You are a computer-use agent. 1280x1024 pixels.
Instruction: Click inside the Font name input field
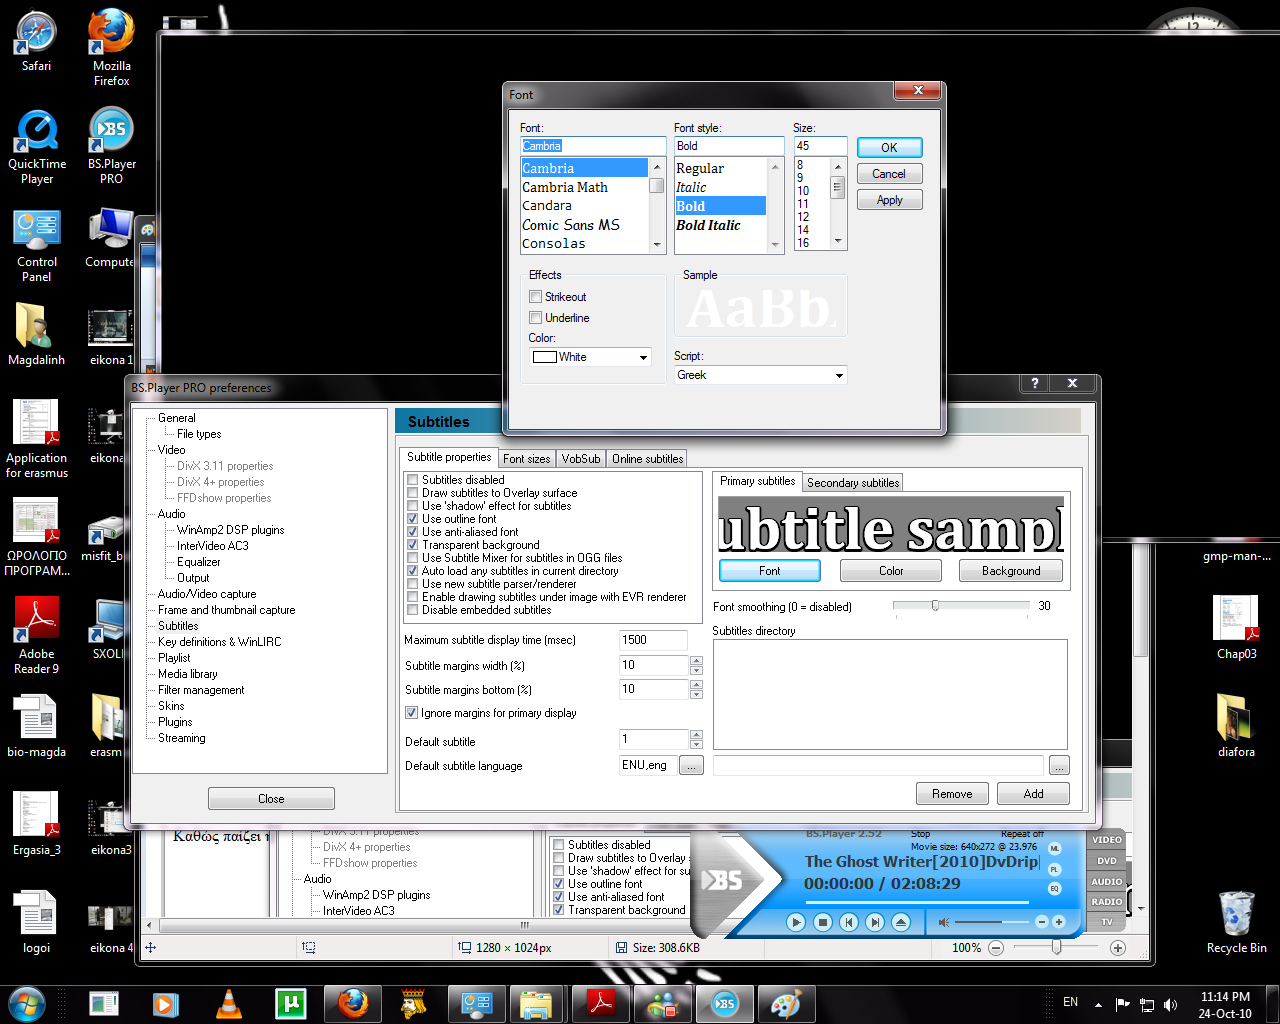click(592, 145)
